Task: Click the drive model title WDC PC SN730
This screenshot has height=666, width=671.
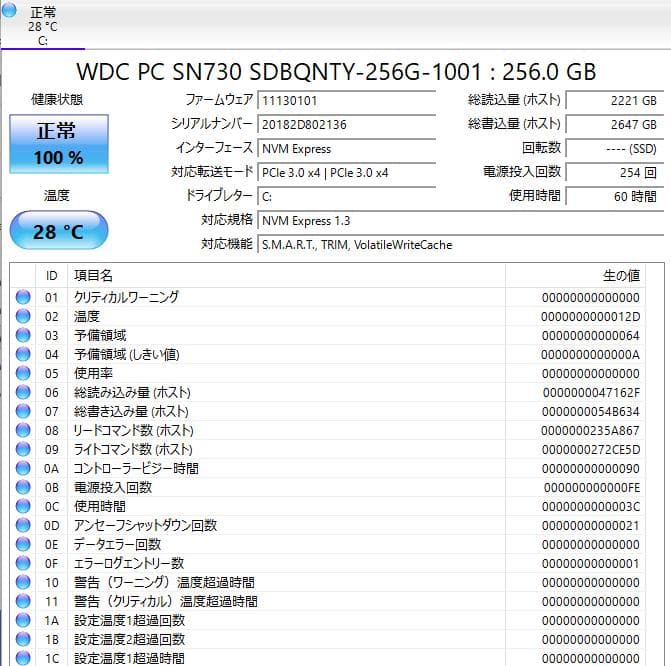Action: [x=336, y=71]
